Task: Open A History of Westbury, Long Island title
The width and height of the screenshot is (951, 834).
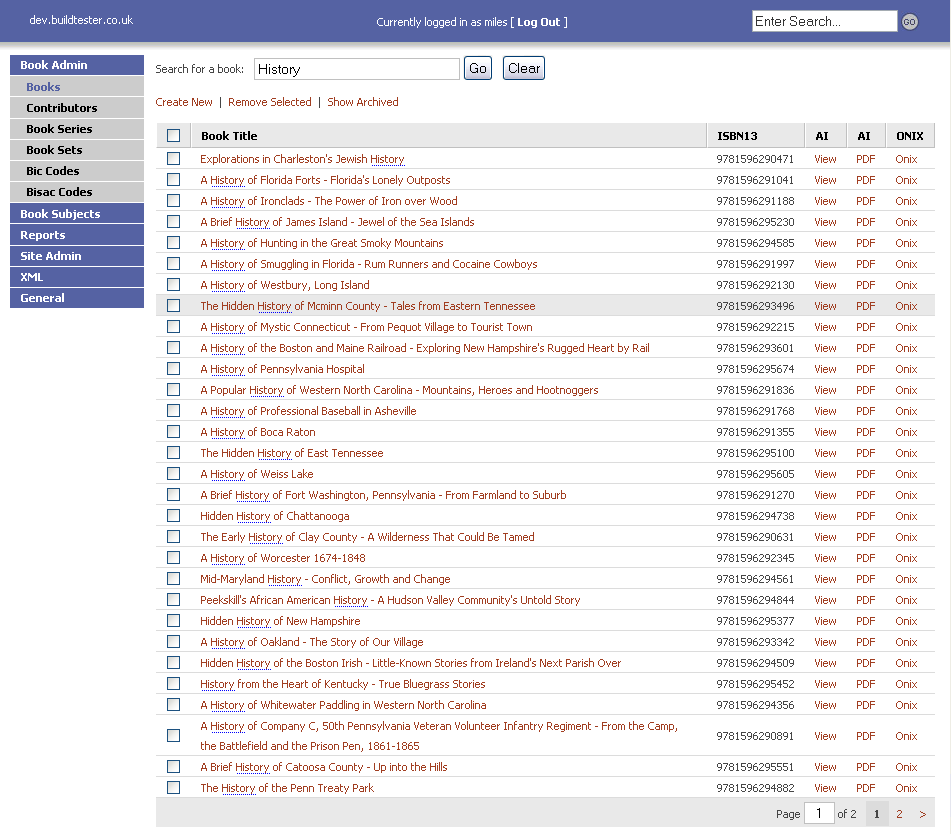Action: coord(285,285)
